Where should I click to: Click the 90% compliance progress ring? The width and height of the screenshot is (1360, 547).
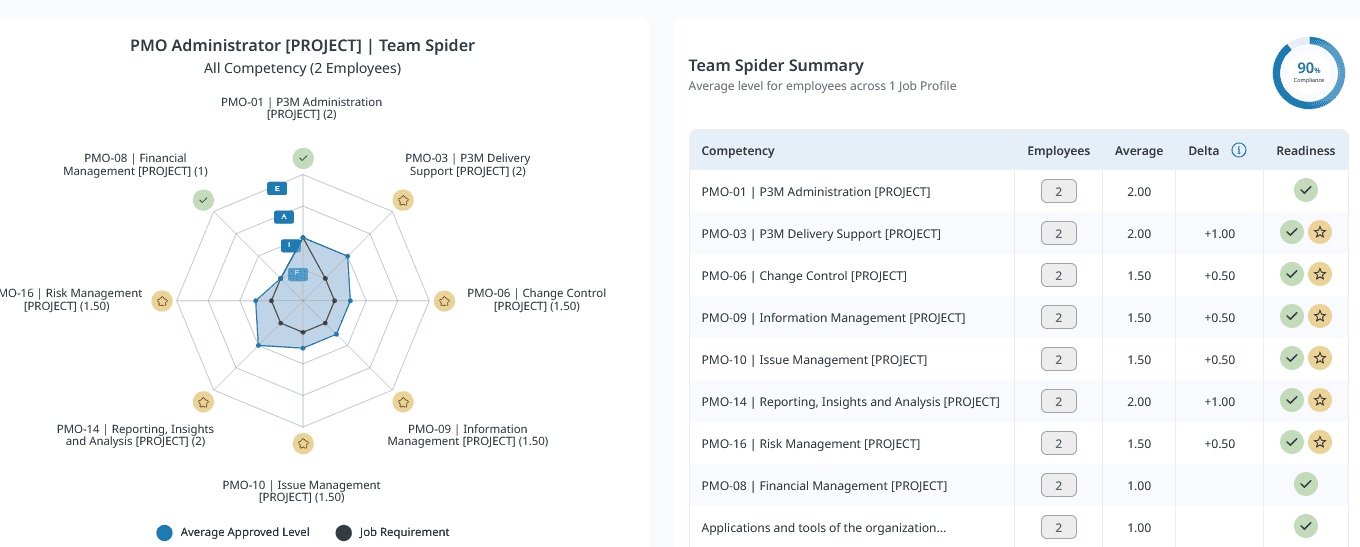pyautogui.click(x=1309, y=73)
